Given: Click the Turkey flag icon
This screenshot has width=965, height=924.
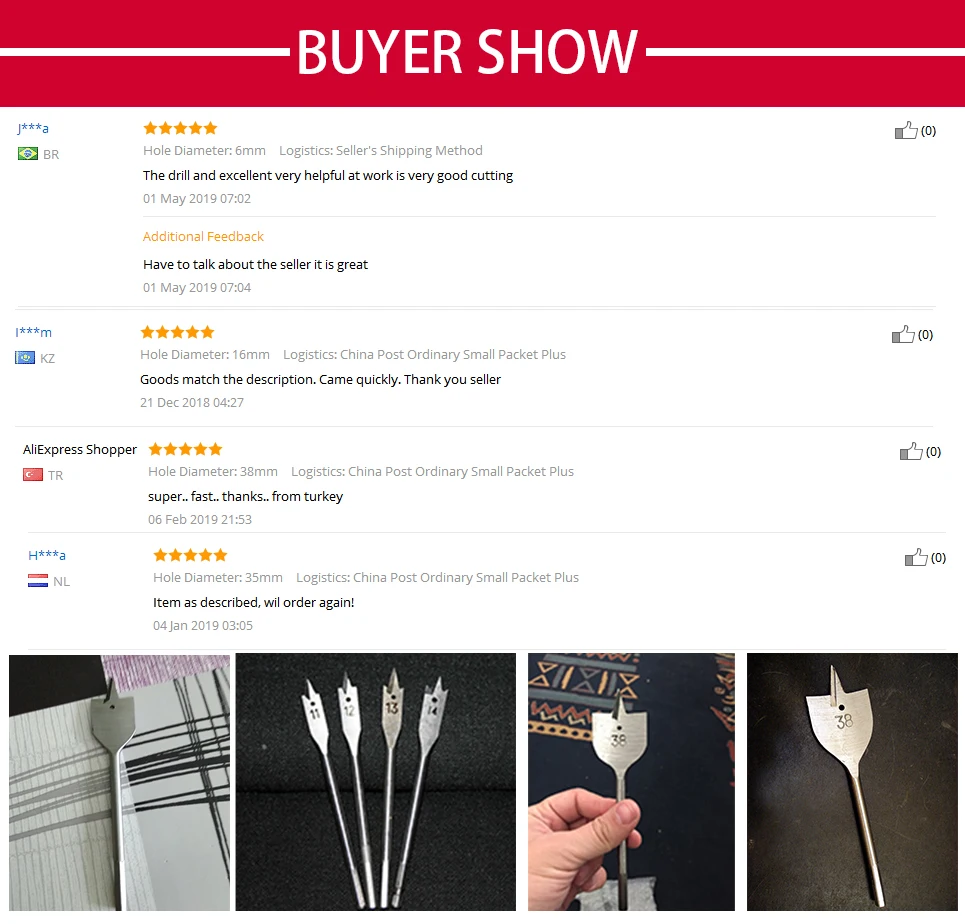Looking at the screenshot, I should [33, 475].
